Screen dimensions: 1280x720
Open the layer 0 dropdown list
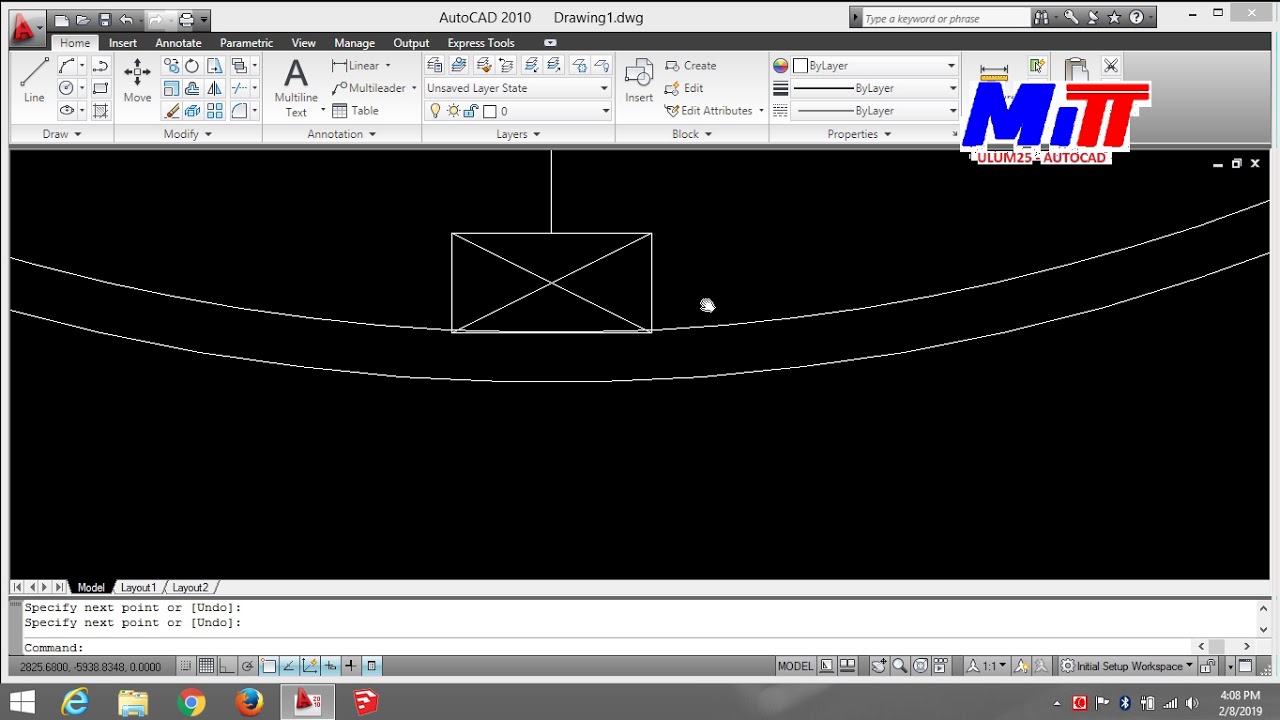click(517, 111)
